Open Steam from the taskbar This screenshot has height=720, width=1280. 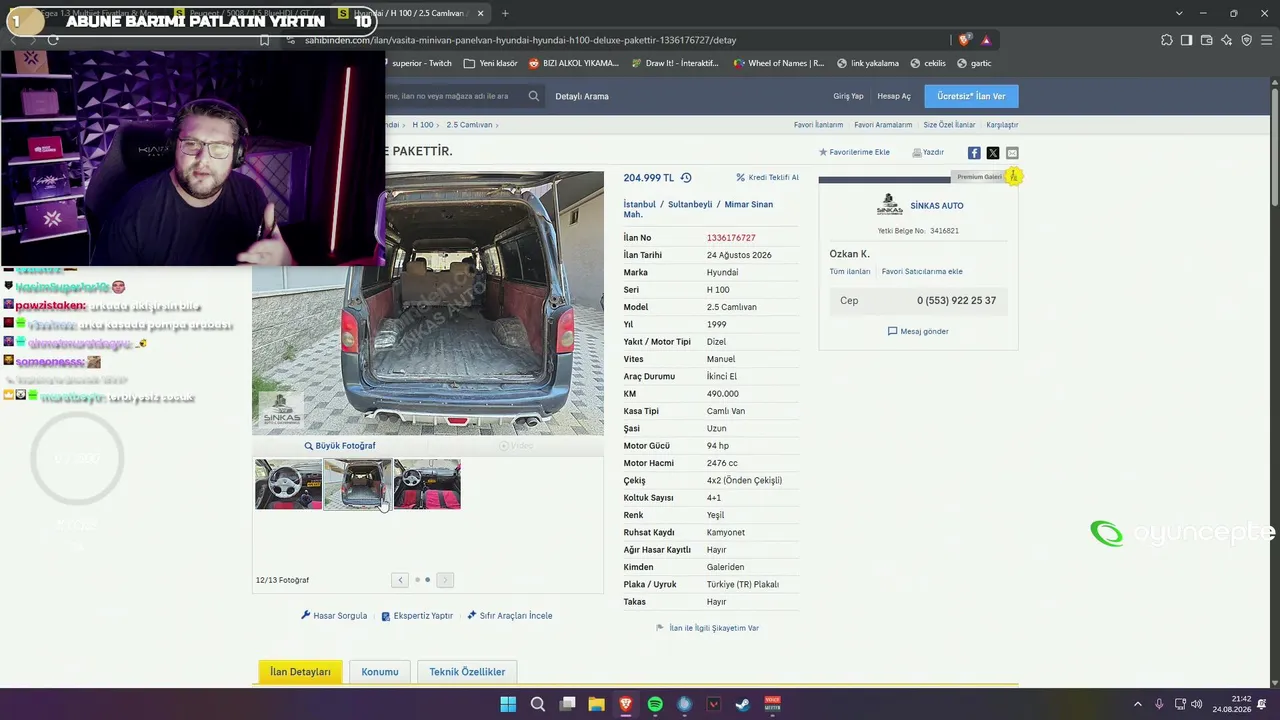point(742,704)
